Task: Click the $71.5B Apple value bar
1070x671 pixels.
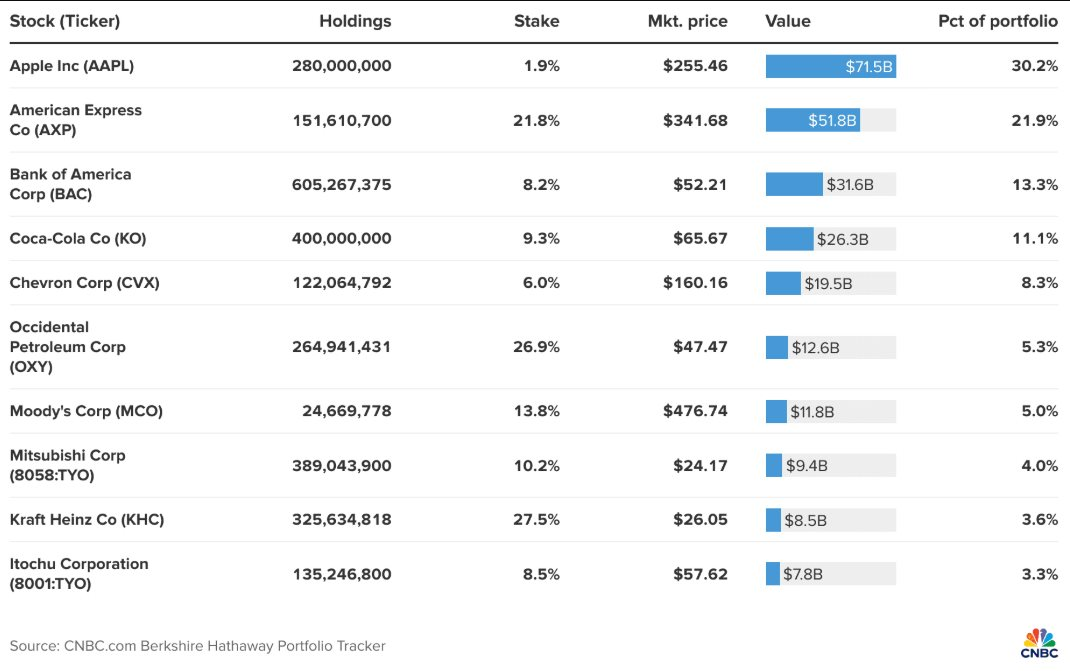Action: 830,66
